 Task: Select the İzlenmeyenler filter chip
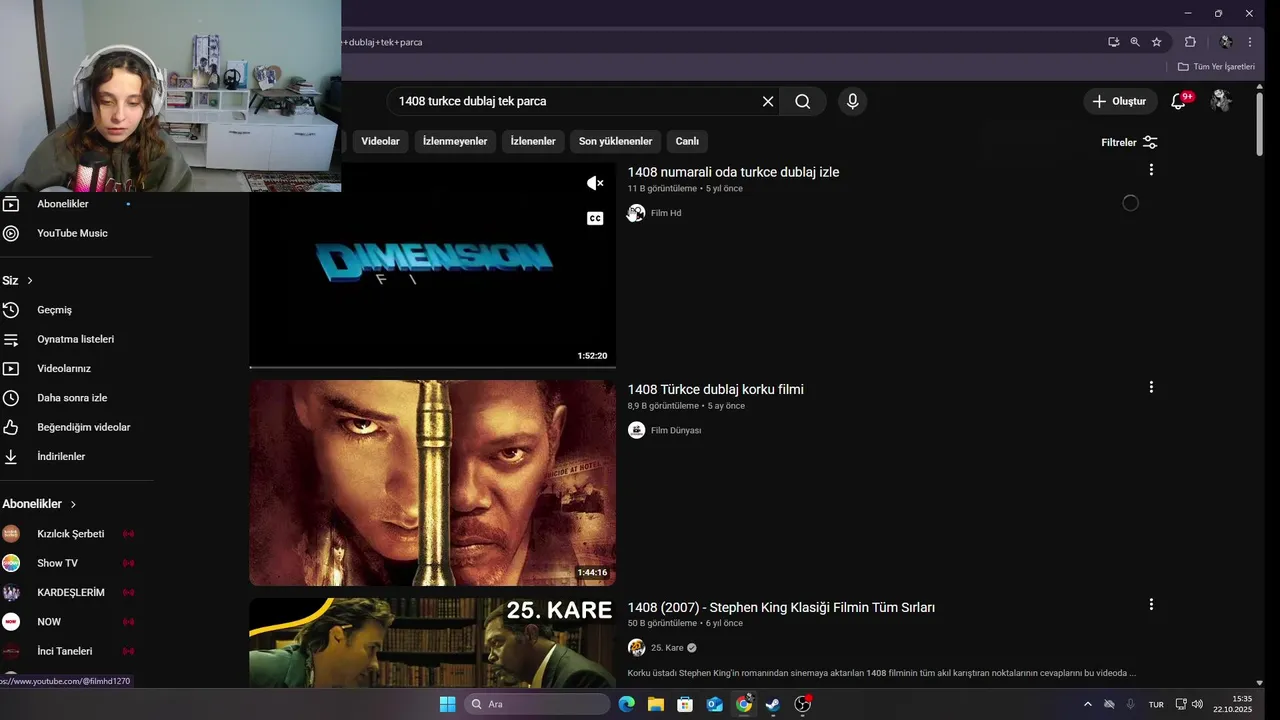tap(455, 141)
